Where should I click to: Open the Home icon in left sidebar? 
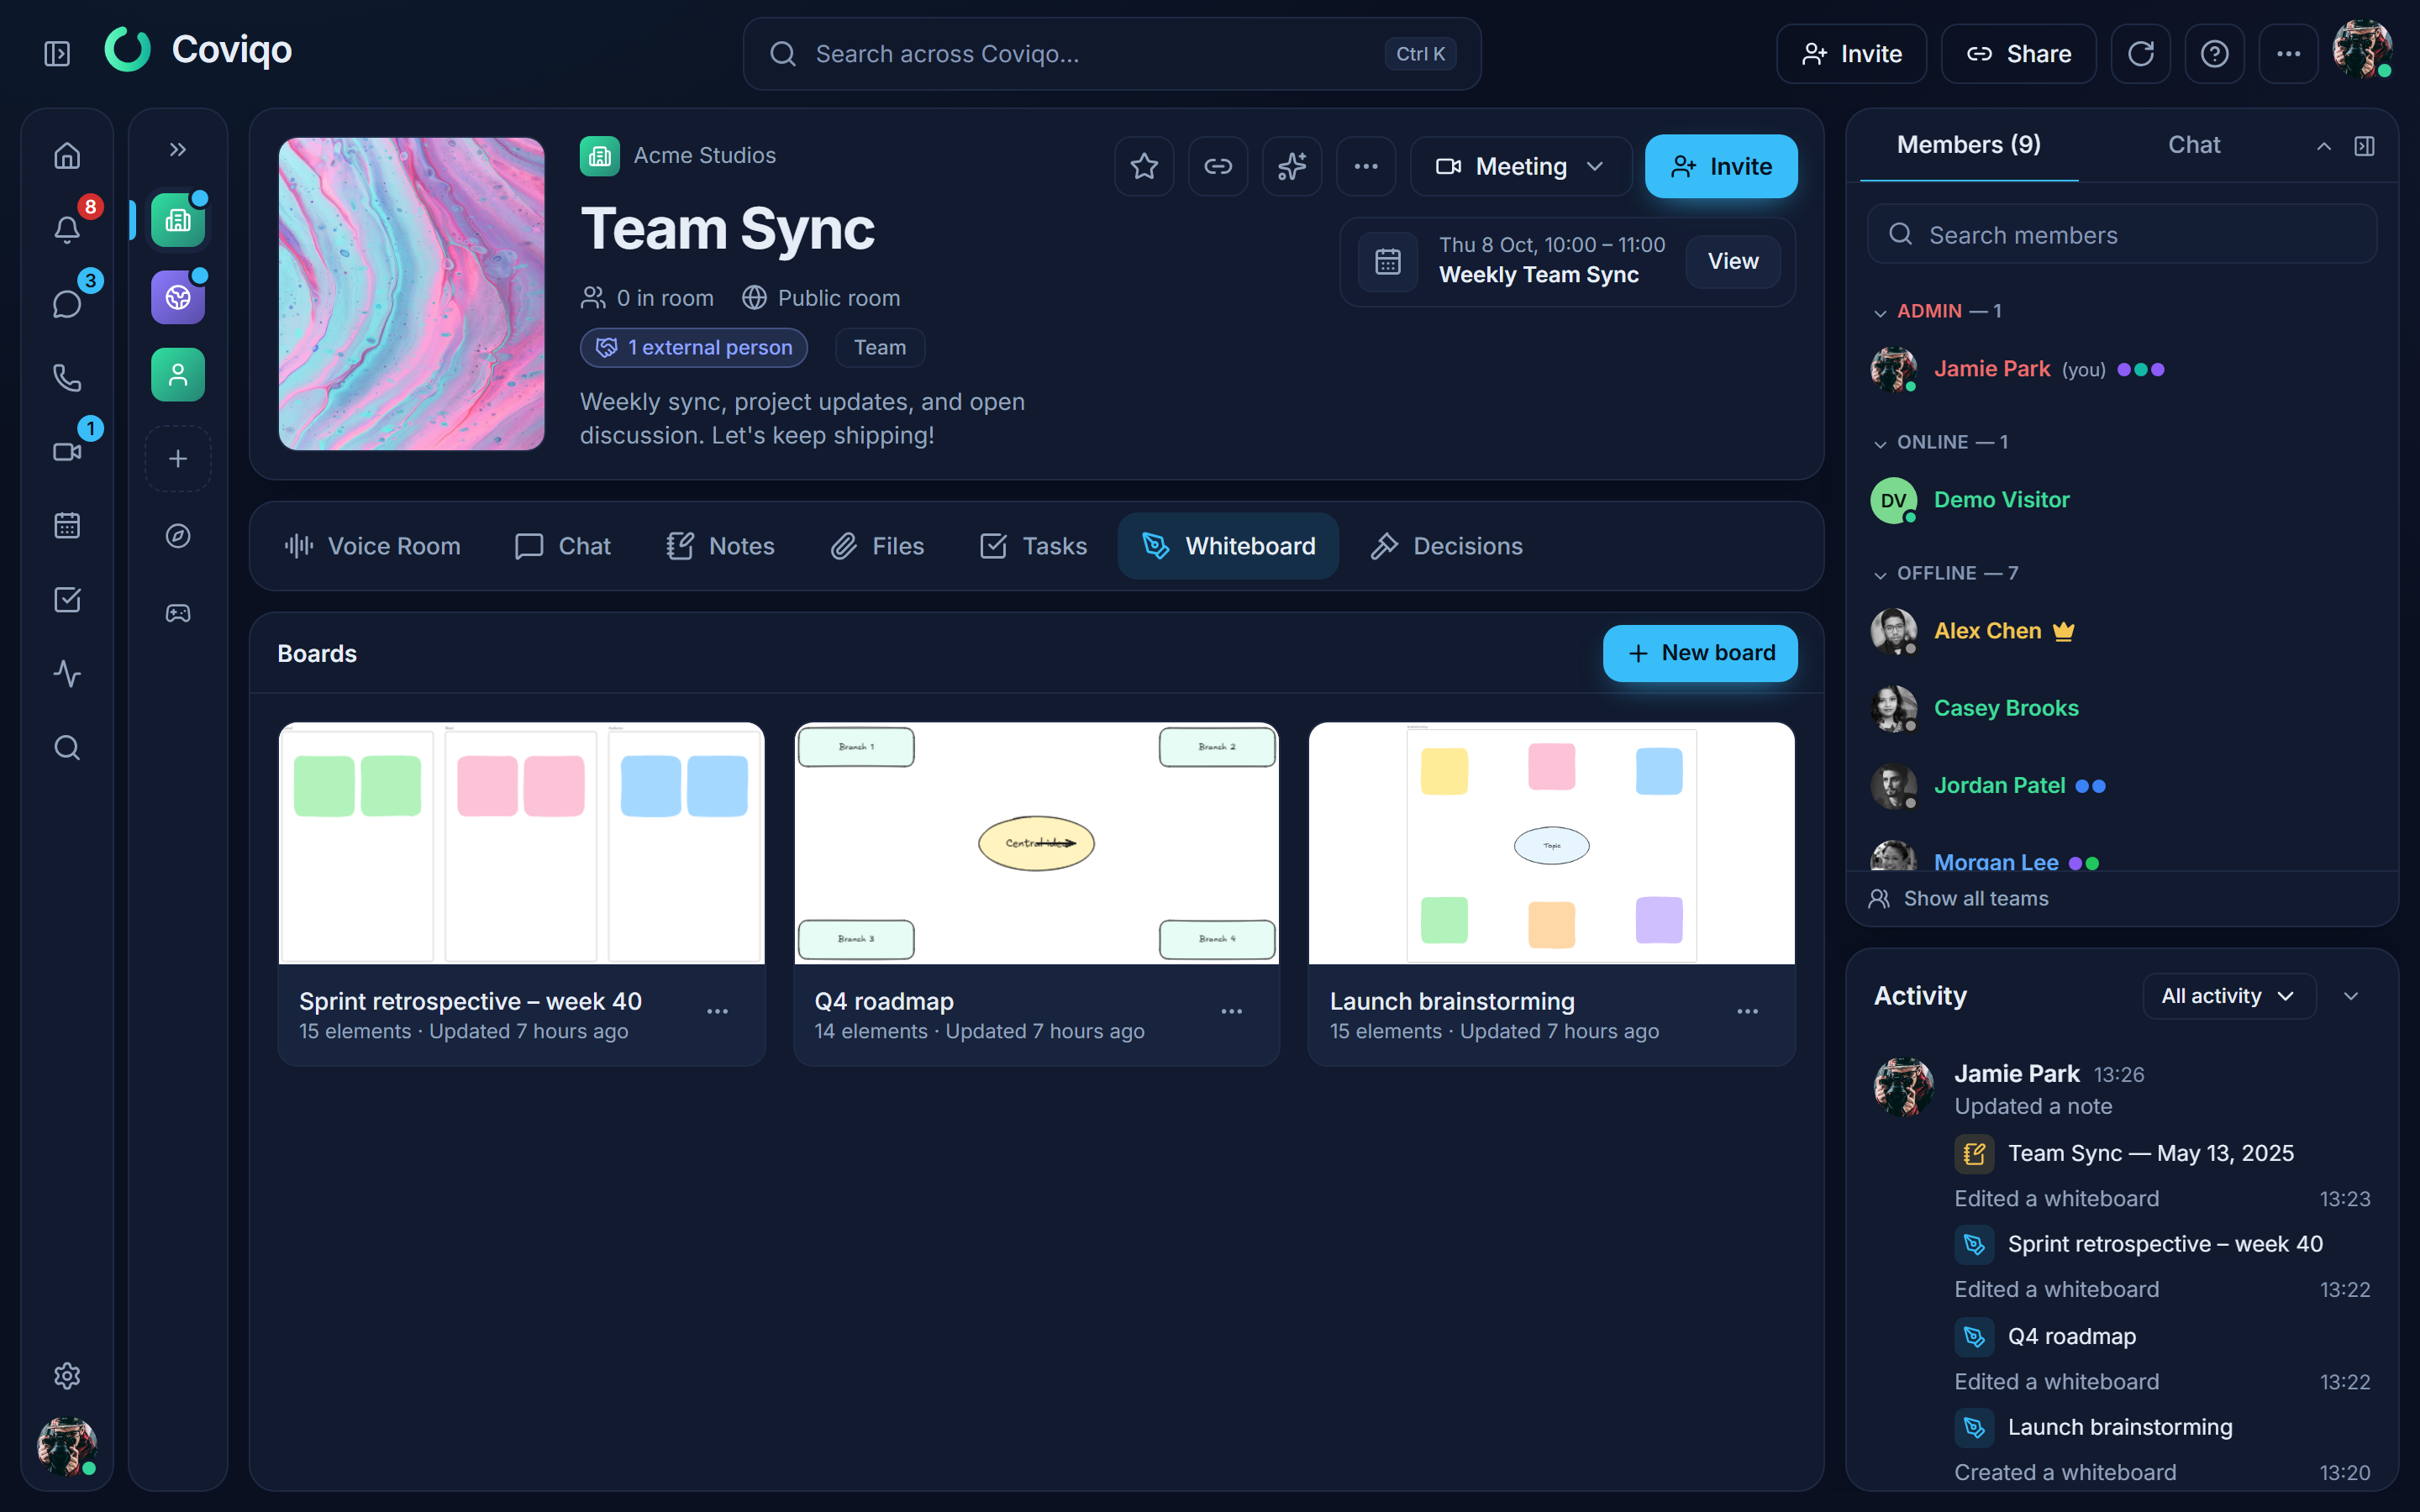pos(67,156)
